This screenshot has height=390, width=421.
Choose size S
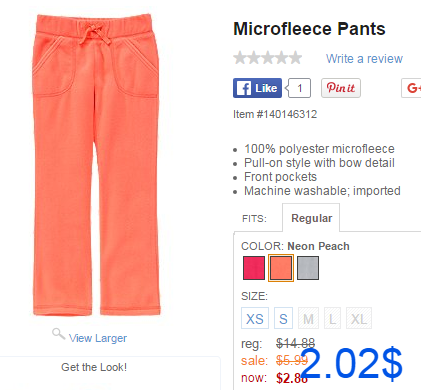coord(283,318)
